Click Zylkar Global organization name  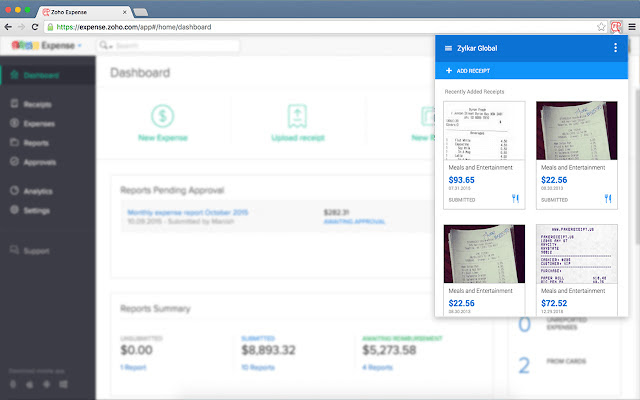pos(477,48)
